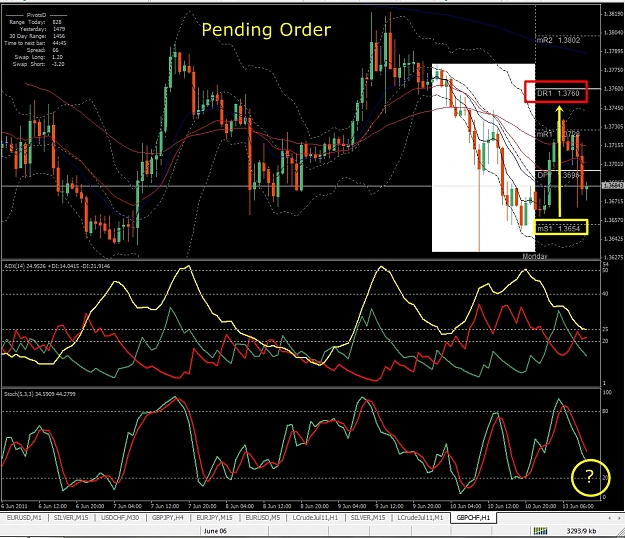Viewport: 625px width, 538px height.
Task: Click the 30 Day Range row
Action: (37, 36)
